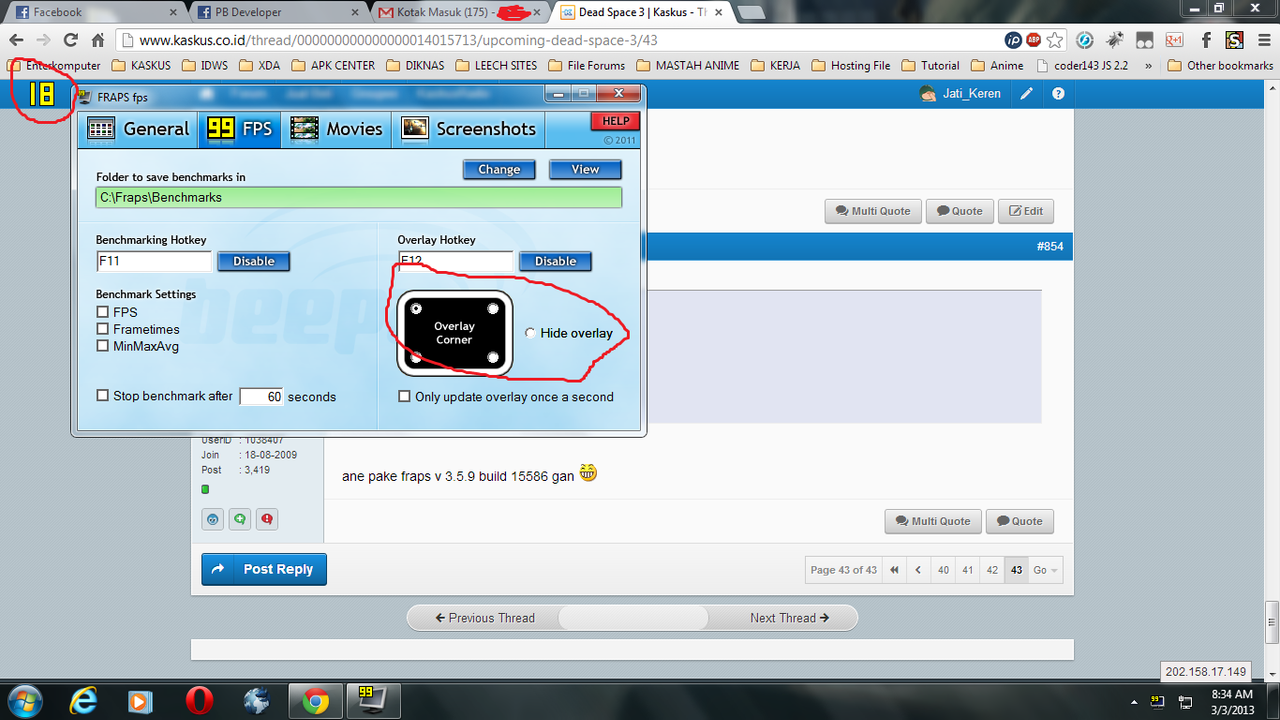Click the 60 seconds duration field
Viewport: 1280px width, 720px height.
click(261, 397)
